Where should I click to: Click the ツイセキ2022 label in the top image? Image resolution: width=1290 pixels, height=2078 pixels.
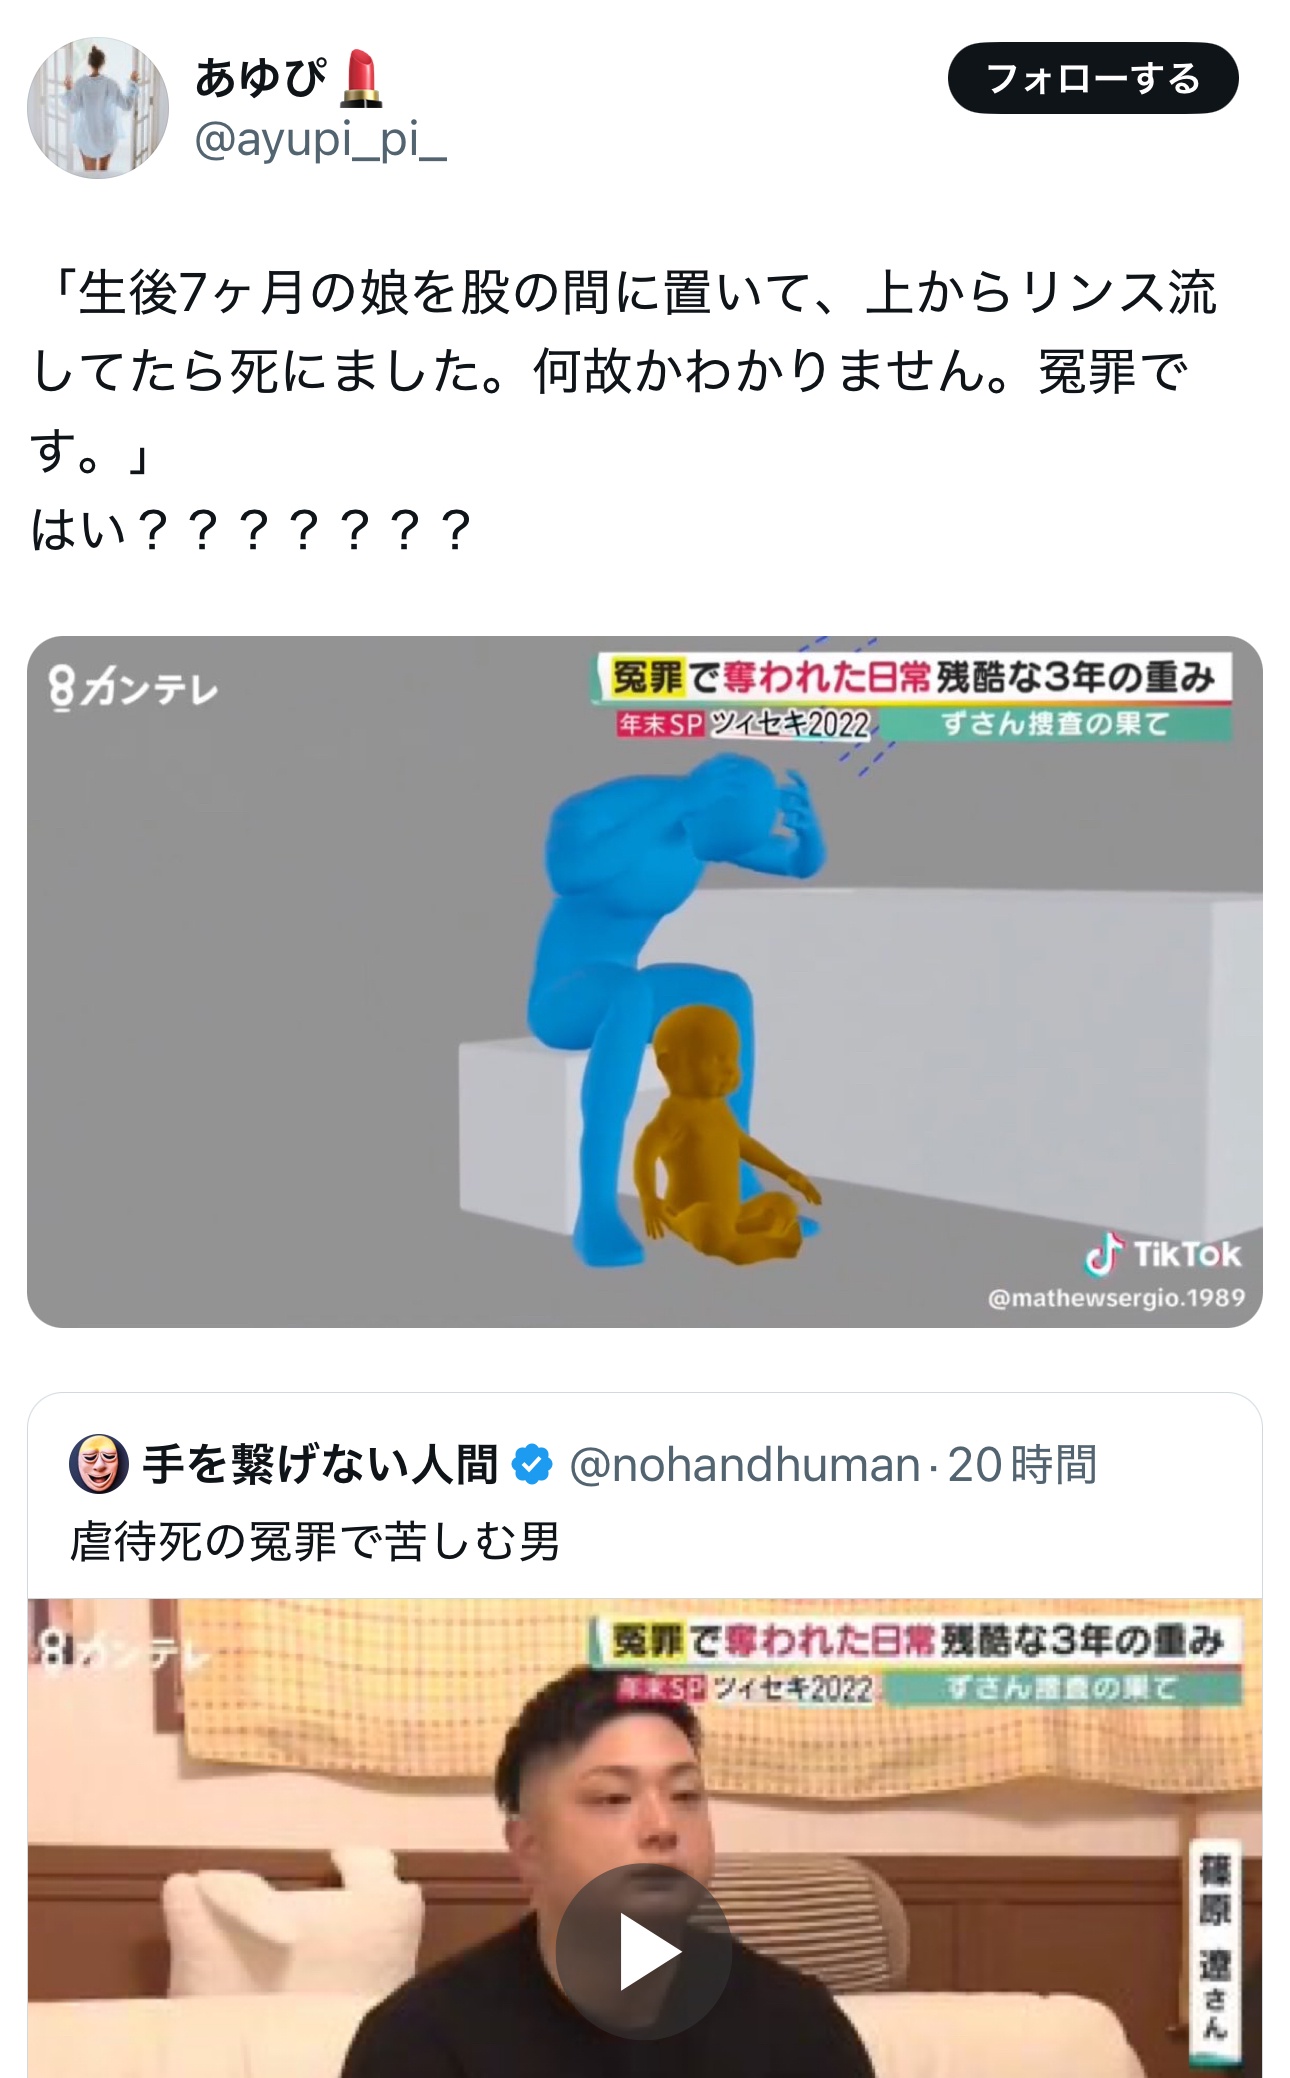pos(790,723)
